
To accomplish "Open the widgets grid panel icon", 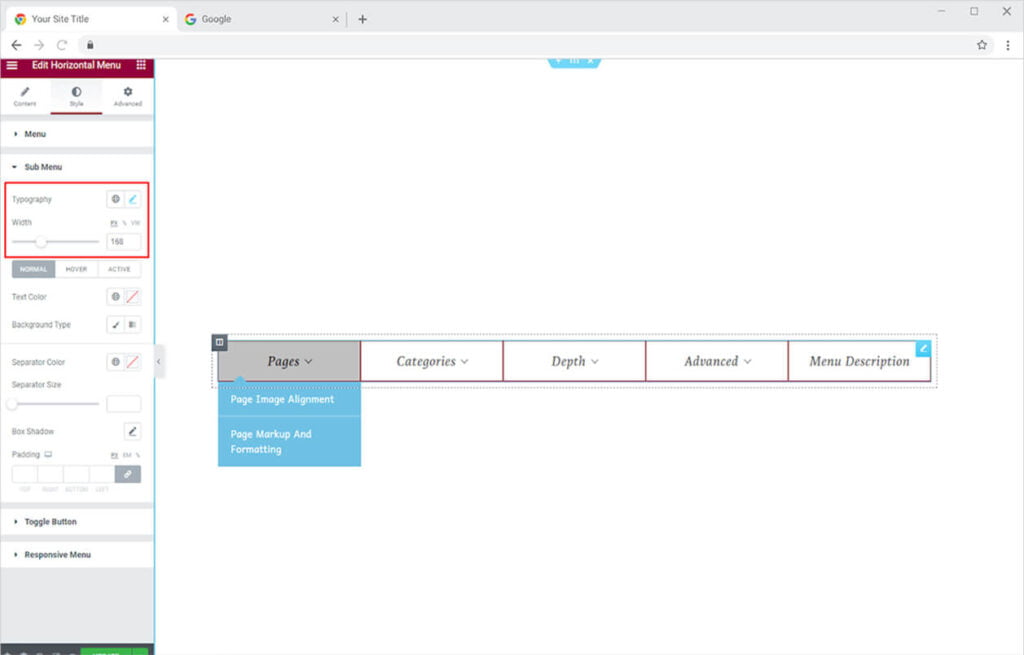I will [141, 65].
